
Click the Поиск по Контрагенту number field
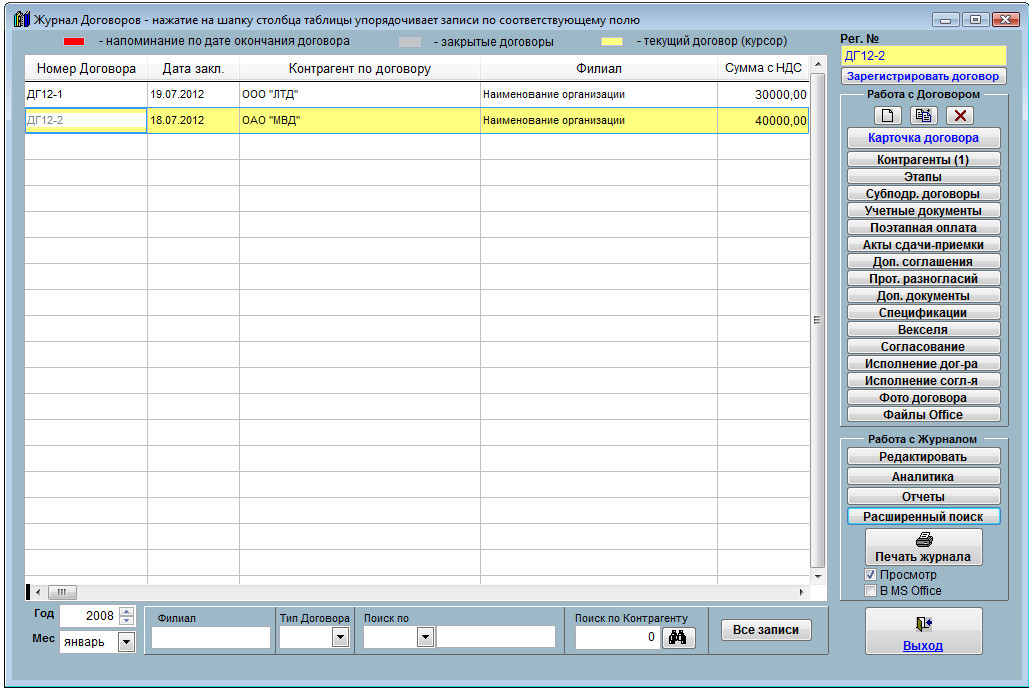click(x=617, y=637)
